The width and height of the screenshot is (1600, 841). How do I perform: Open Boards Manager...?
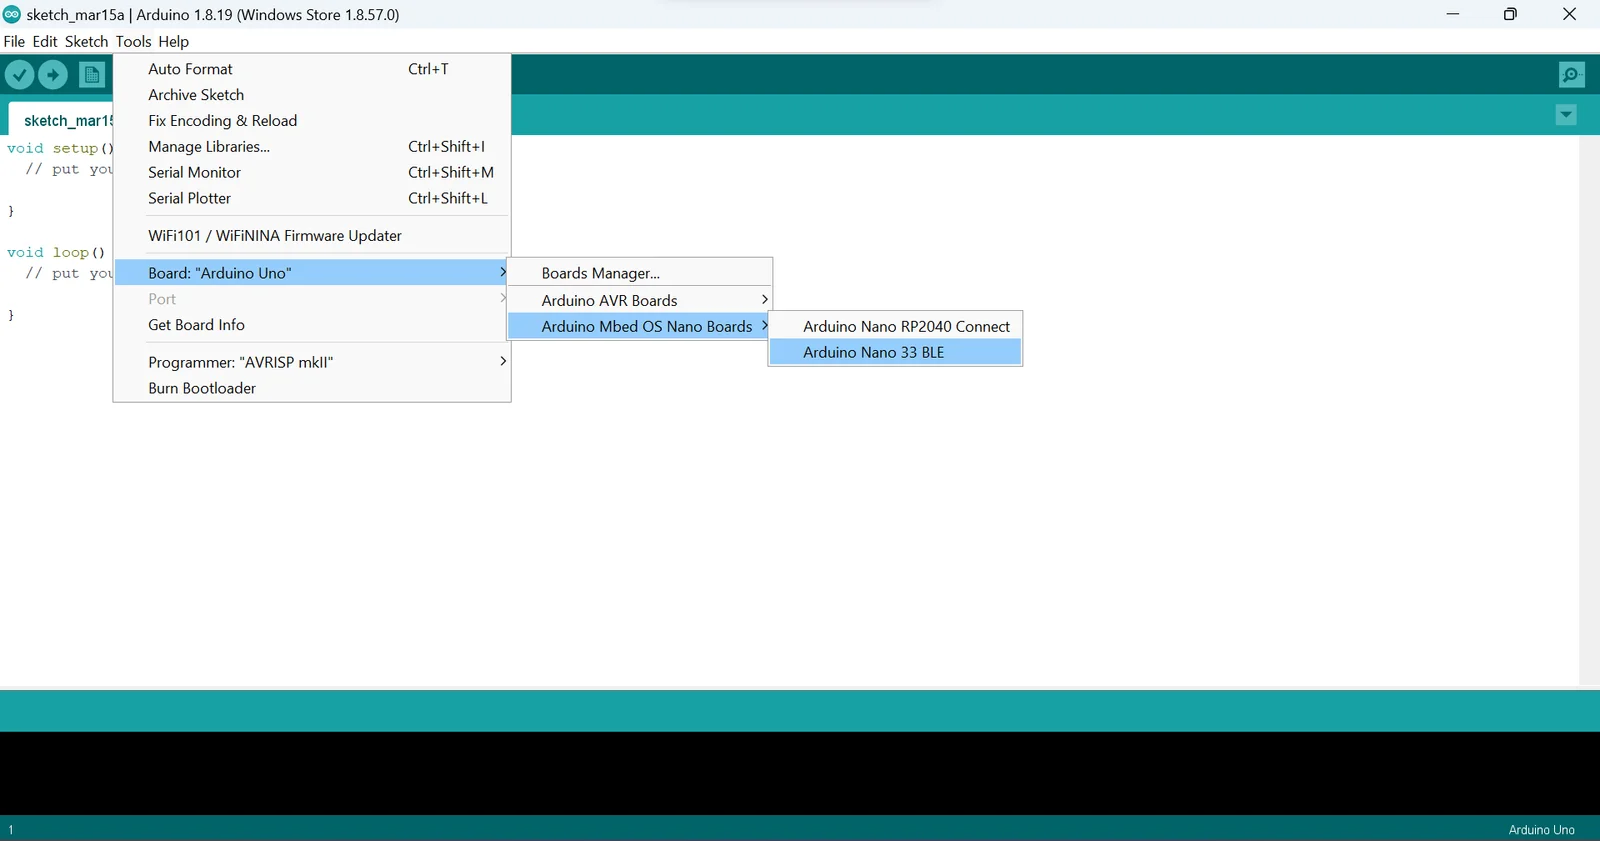tap(640, 273)
